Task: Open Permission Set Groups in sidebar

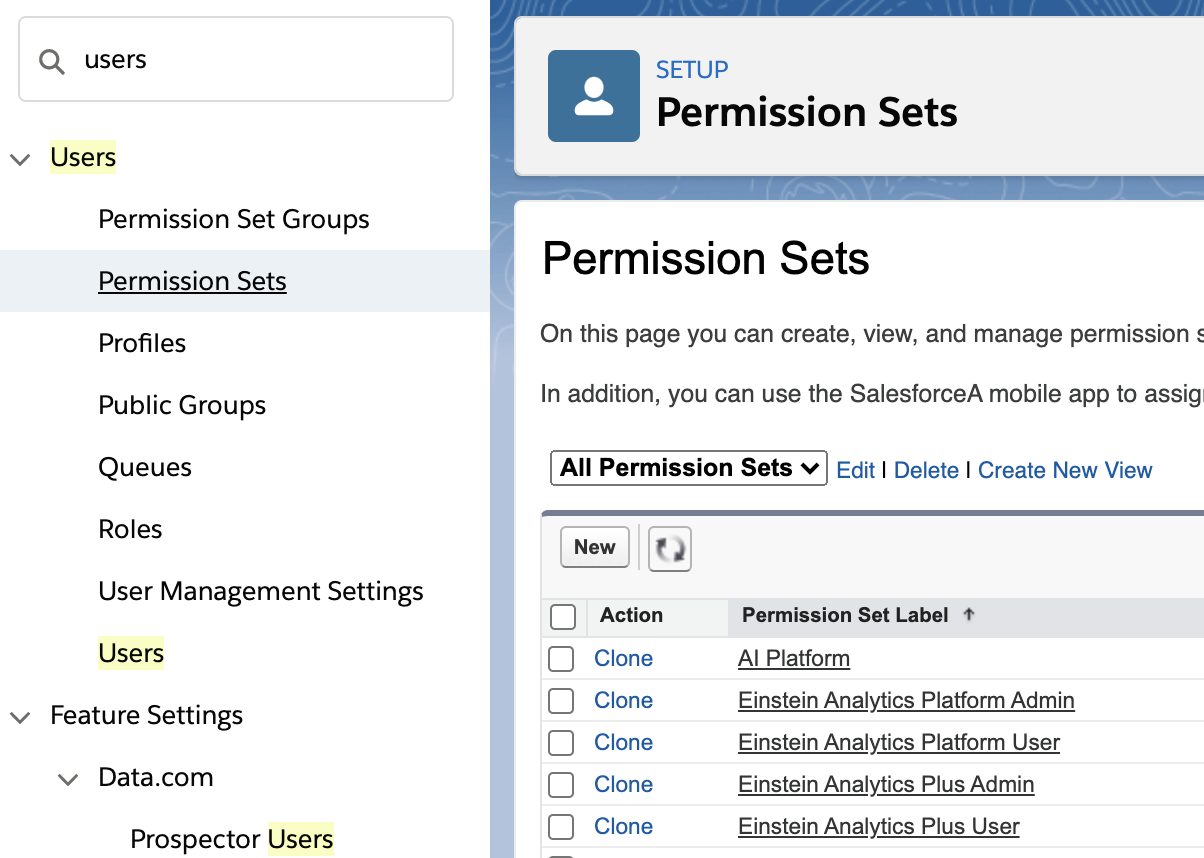Action: pos(234,219)
